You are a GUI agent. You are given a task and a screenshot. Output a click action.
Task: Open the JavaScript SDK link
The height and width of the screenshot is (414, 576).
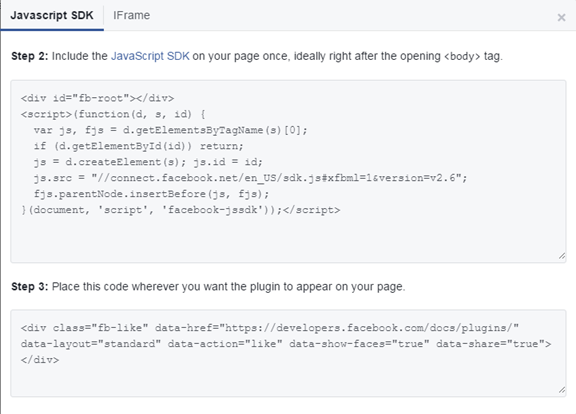[x=150, y=56]
